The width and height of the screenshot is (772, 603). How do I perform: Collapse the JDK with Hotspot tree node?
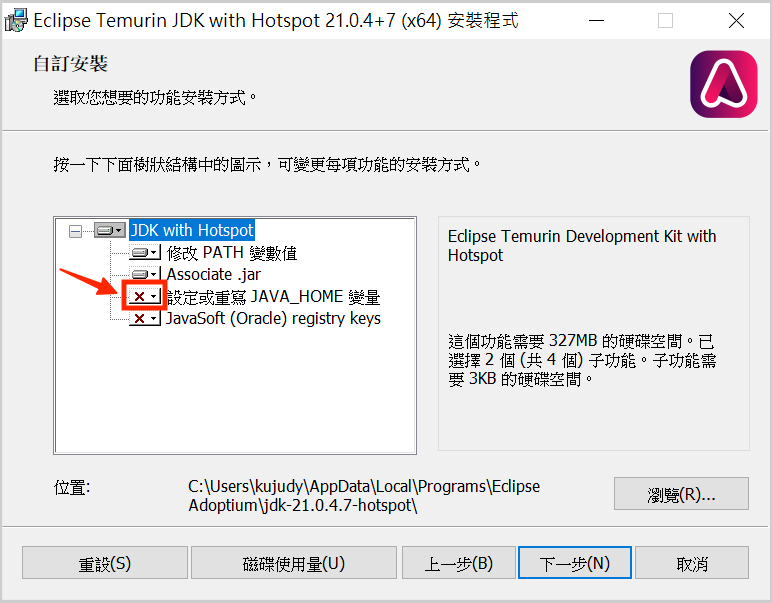(75, 231)
